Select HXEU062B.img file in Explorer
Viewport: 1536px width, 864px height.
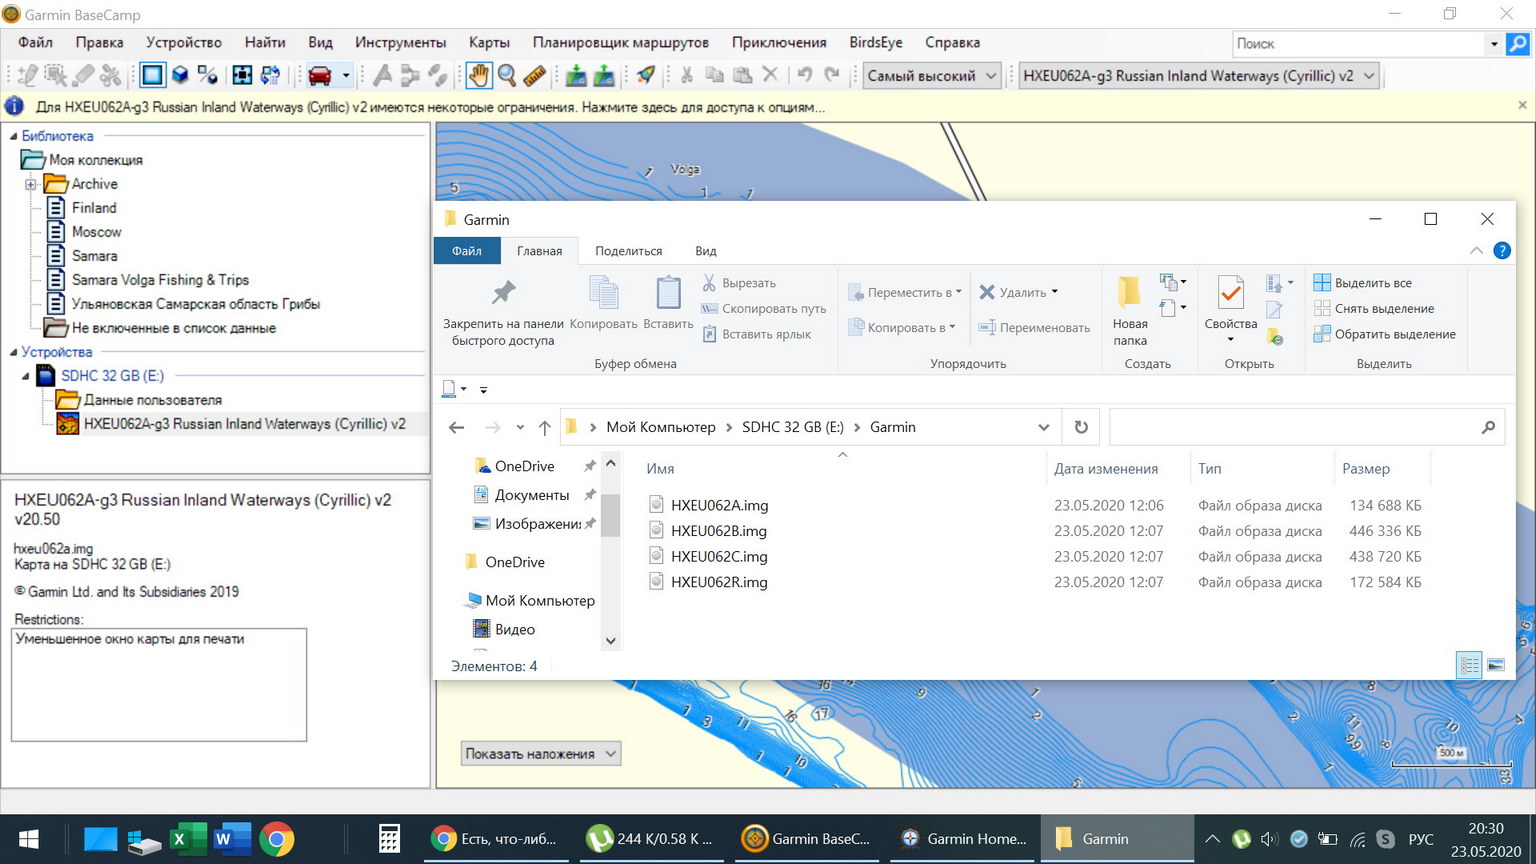[x=719, y=531]
